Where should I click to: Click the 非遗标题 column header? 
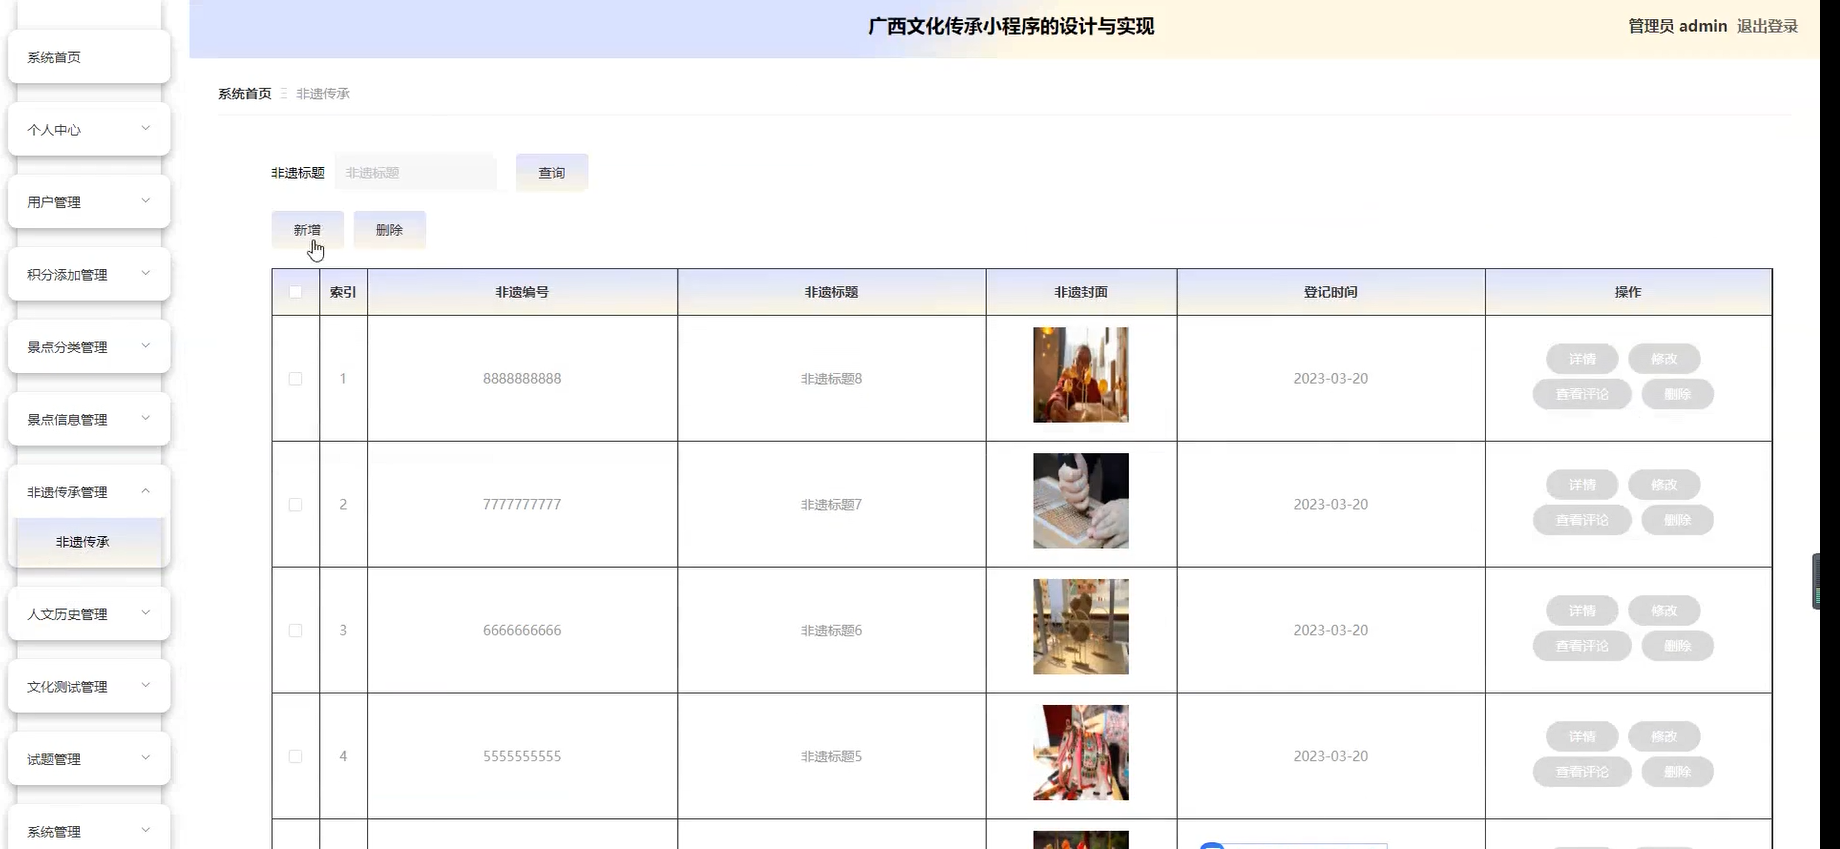831,292
